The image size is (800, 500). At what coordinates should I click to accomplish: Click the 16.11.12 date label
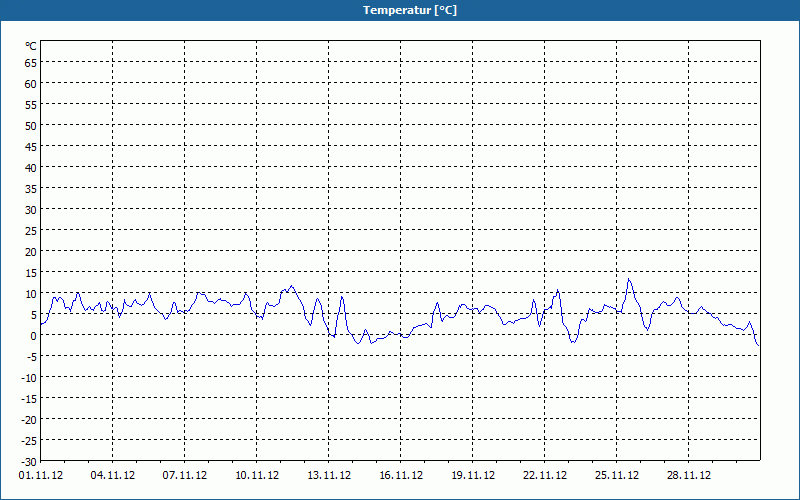401,476
